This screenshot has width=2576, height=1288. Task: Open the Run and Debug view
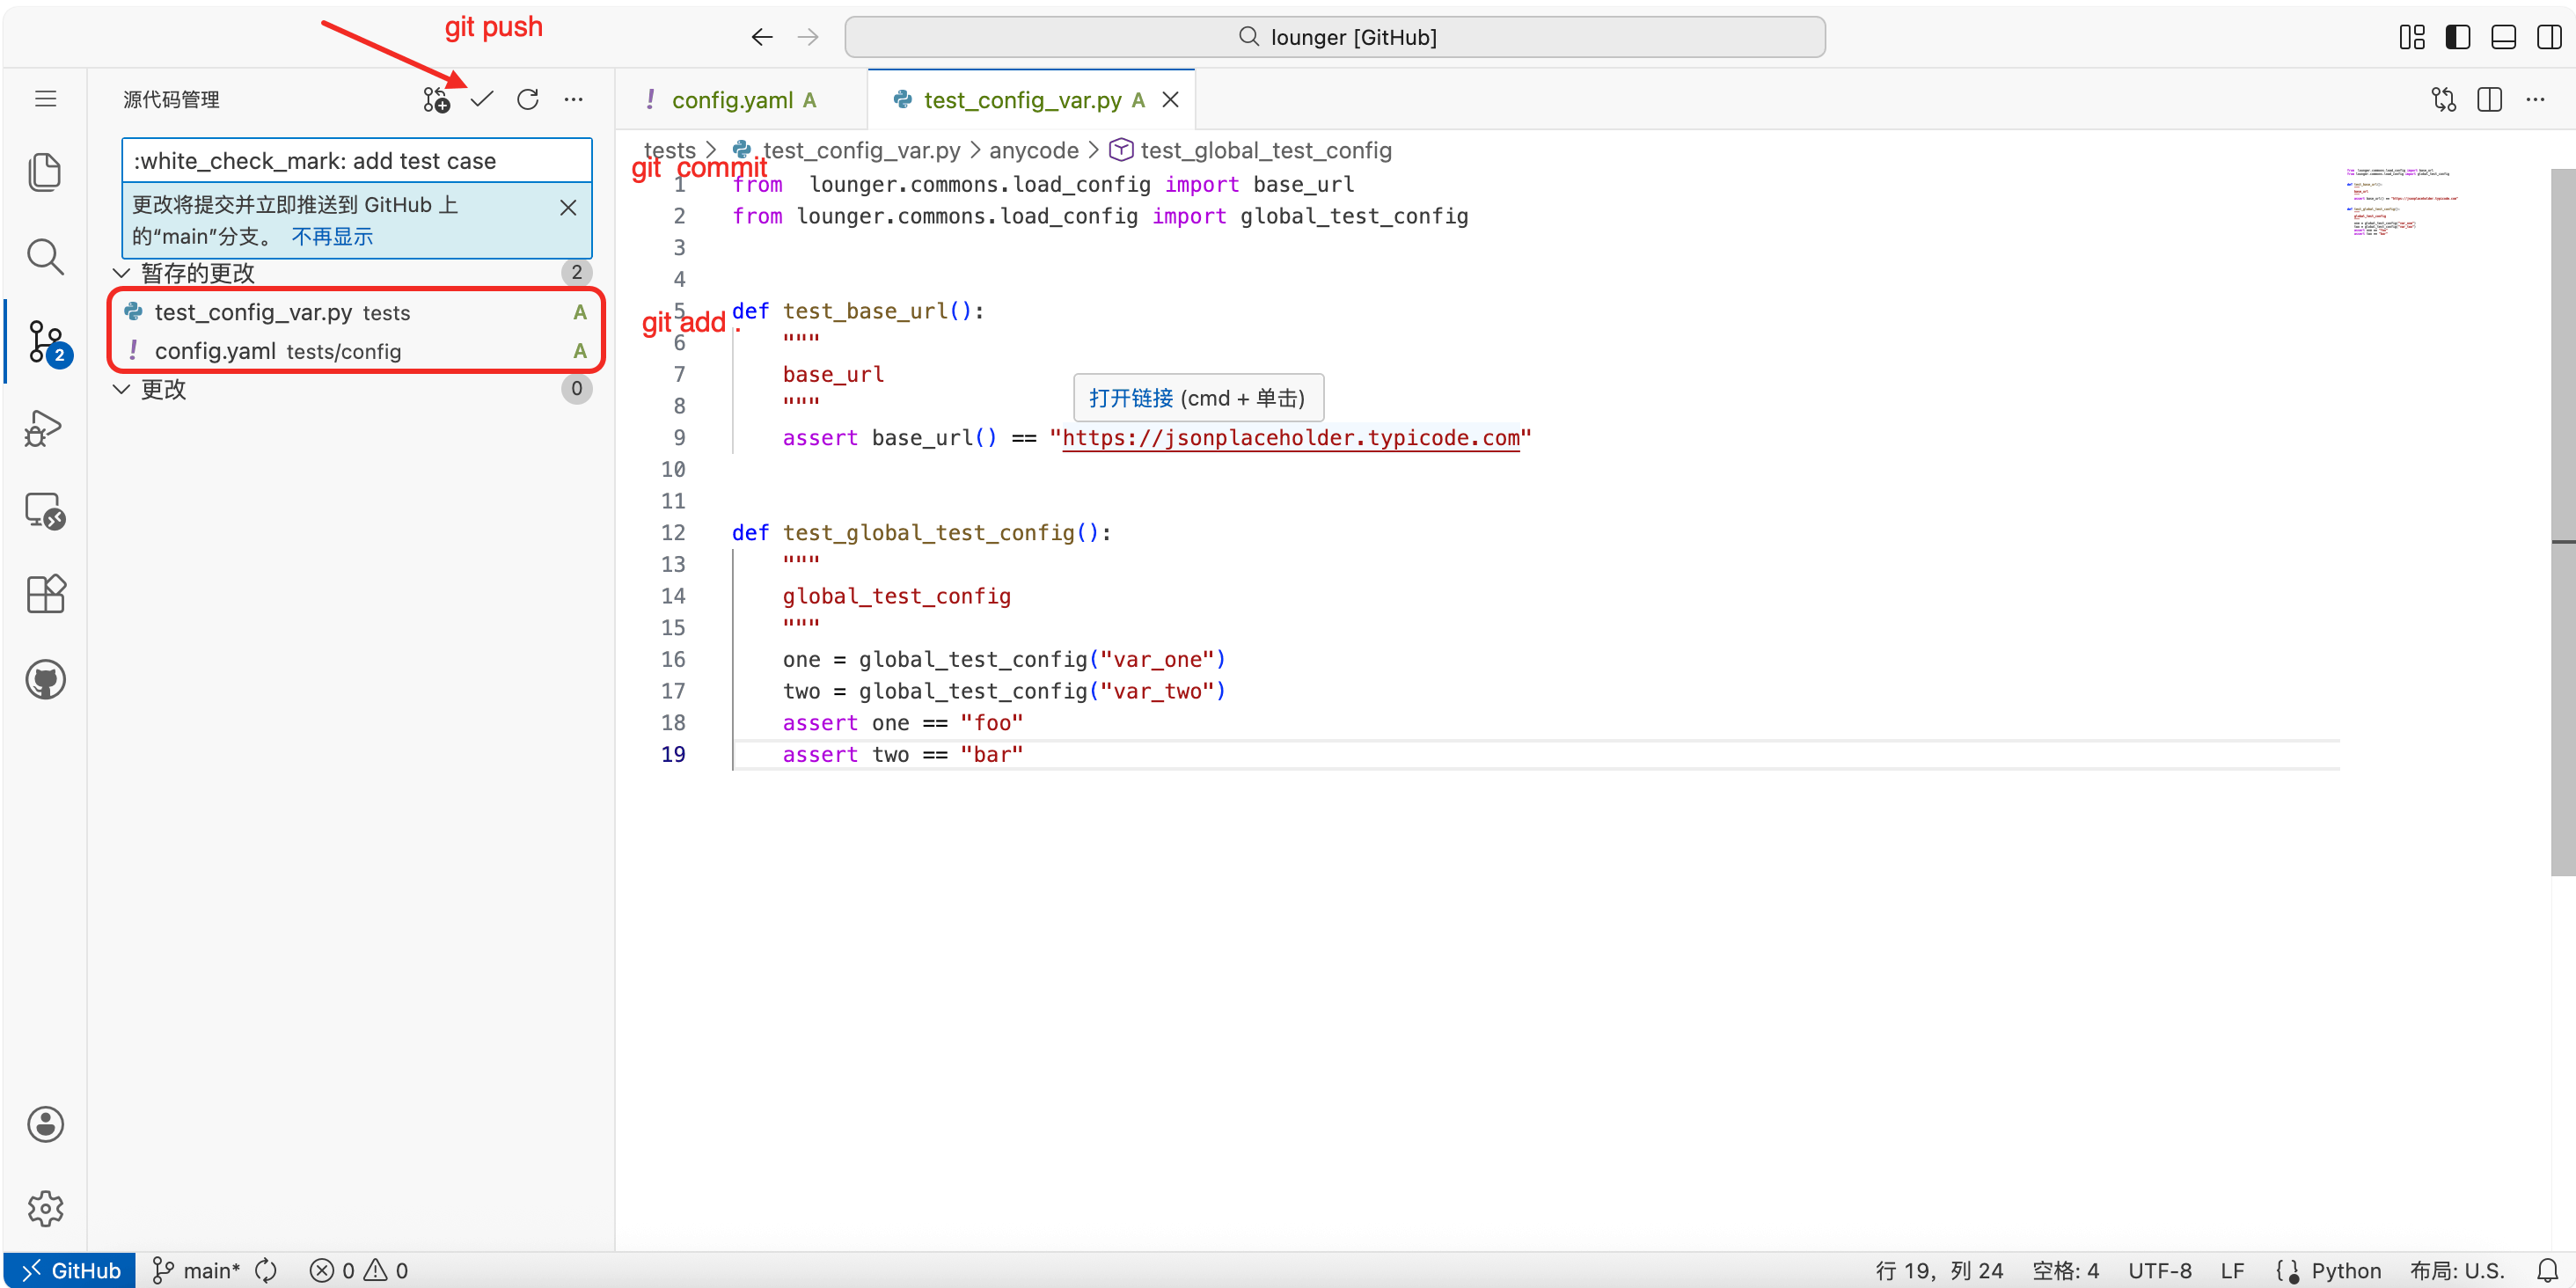45,428
